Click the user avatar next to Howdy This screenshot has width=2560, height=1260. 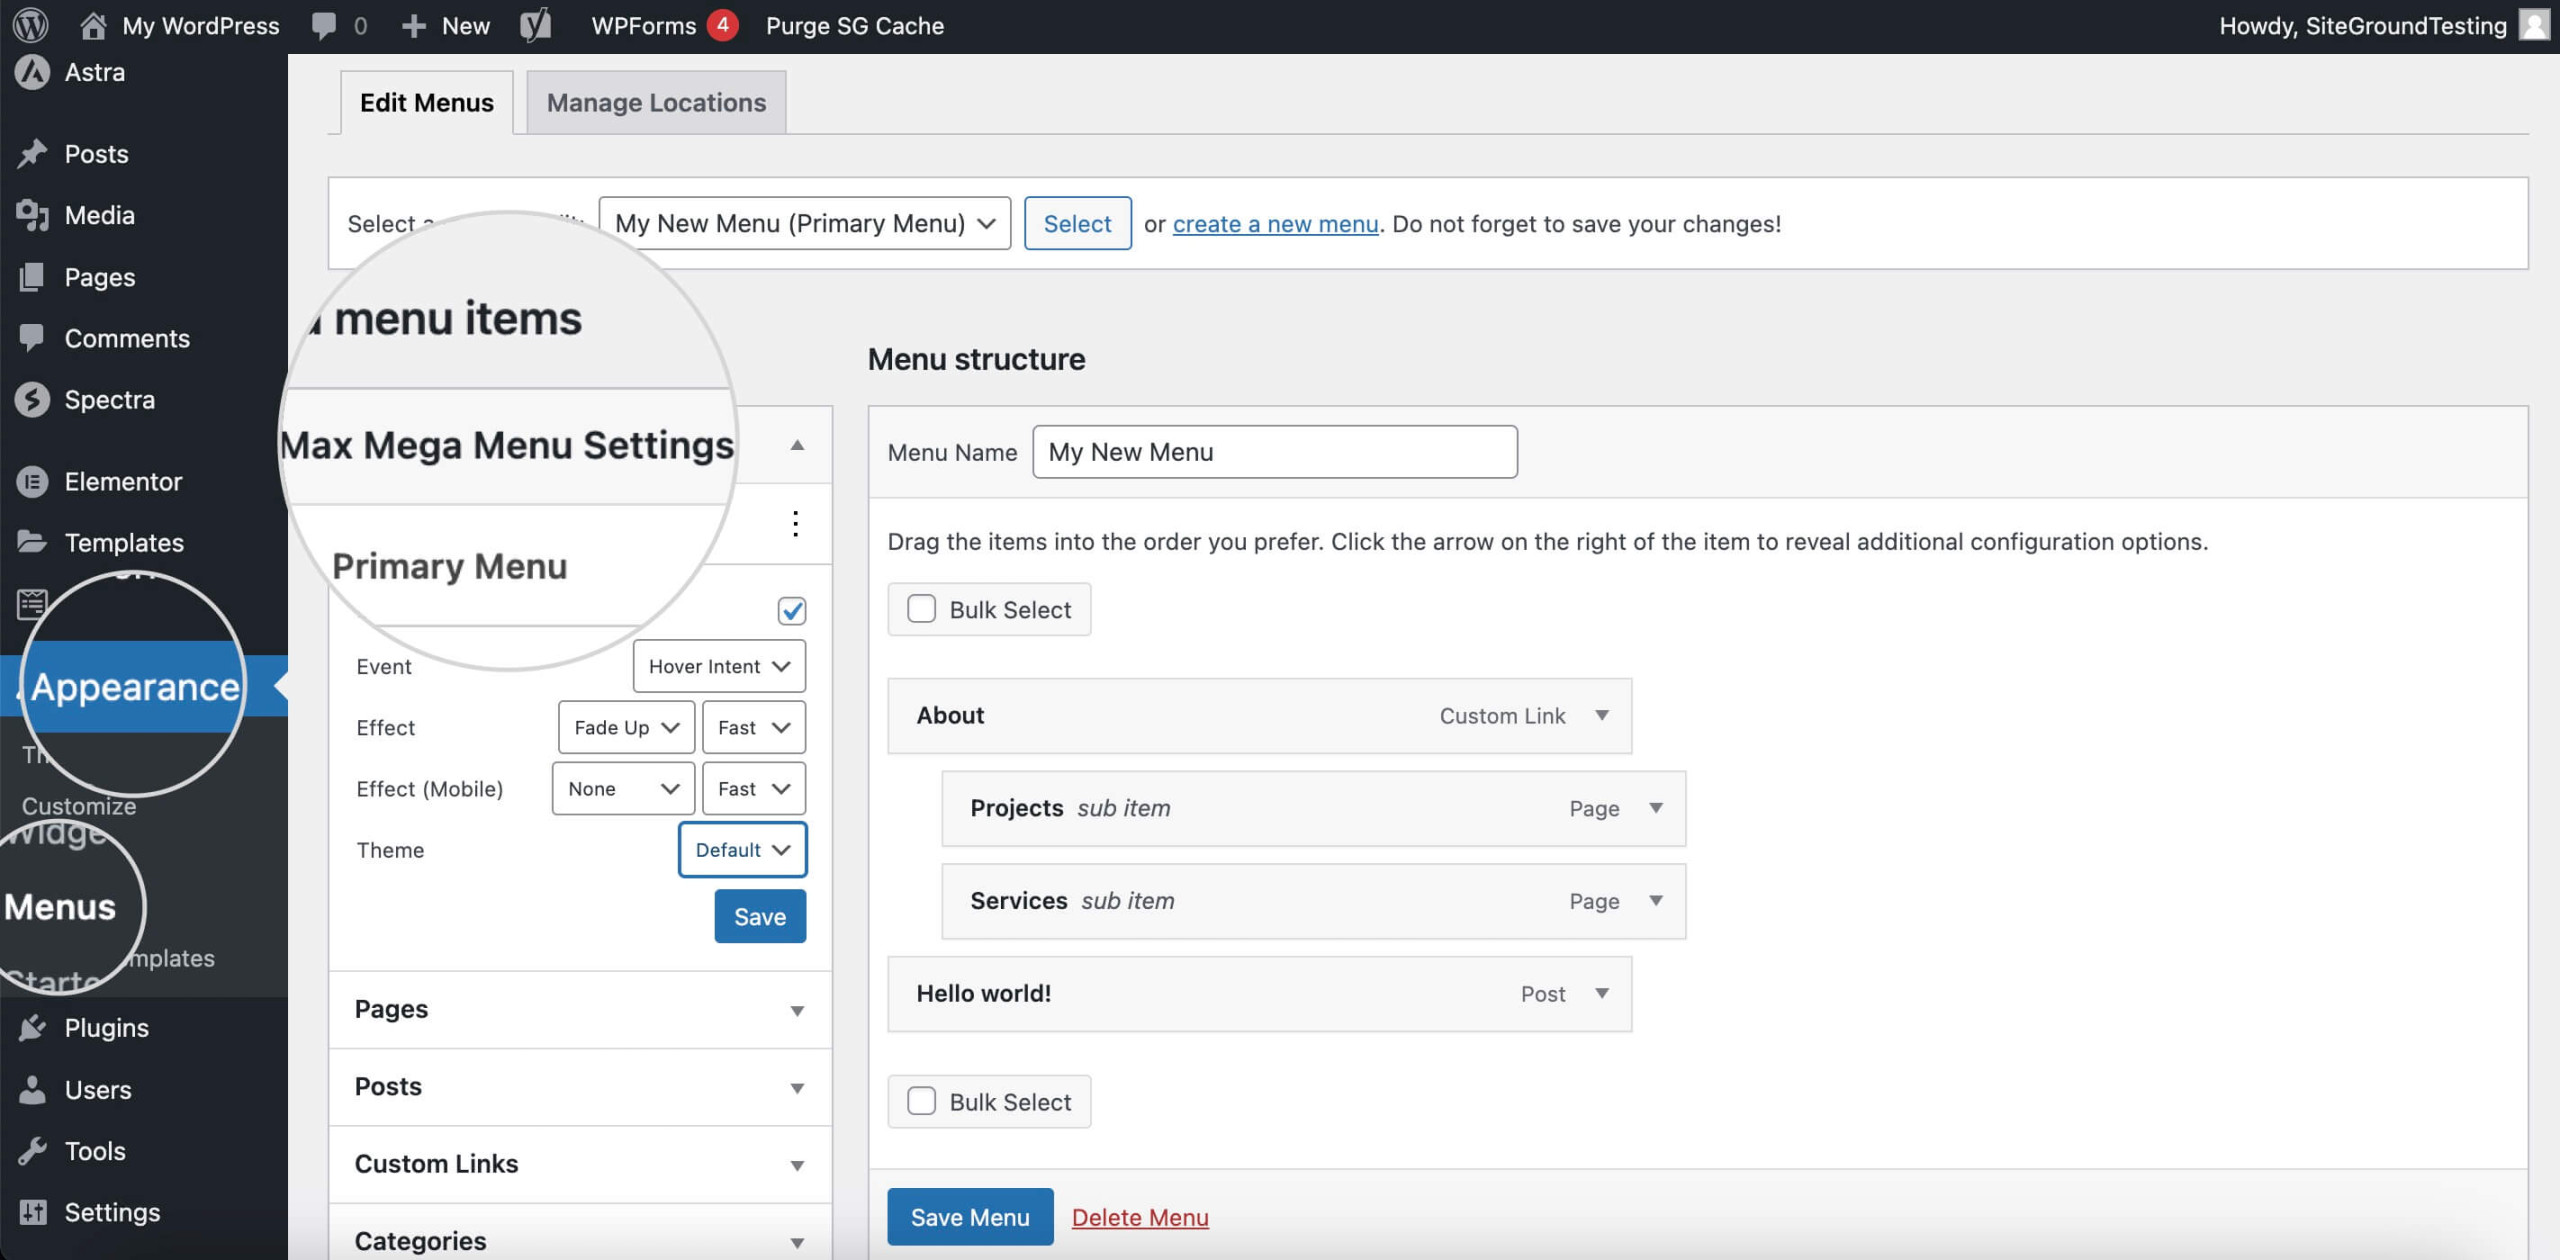point(2534,25)
